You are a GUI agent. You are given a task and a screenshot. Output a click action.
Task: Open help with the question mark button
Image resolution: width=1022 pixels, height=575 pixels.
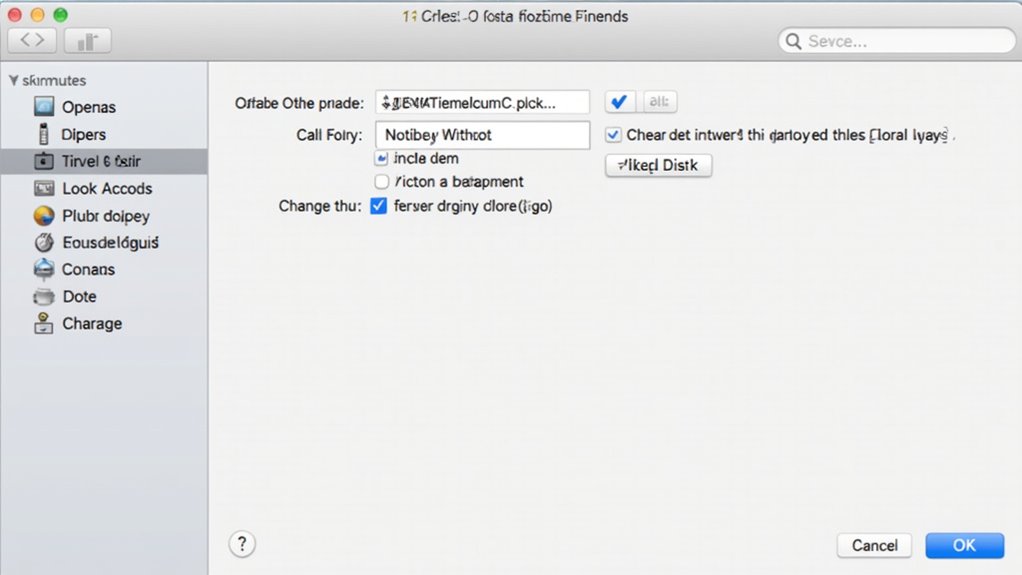coord(242,544)
